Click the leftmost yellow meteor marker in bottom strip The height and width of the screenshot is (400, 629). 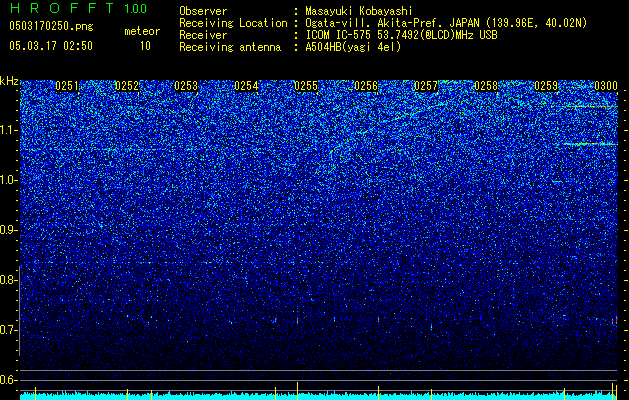click(x=35, y=393)
